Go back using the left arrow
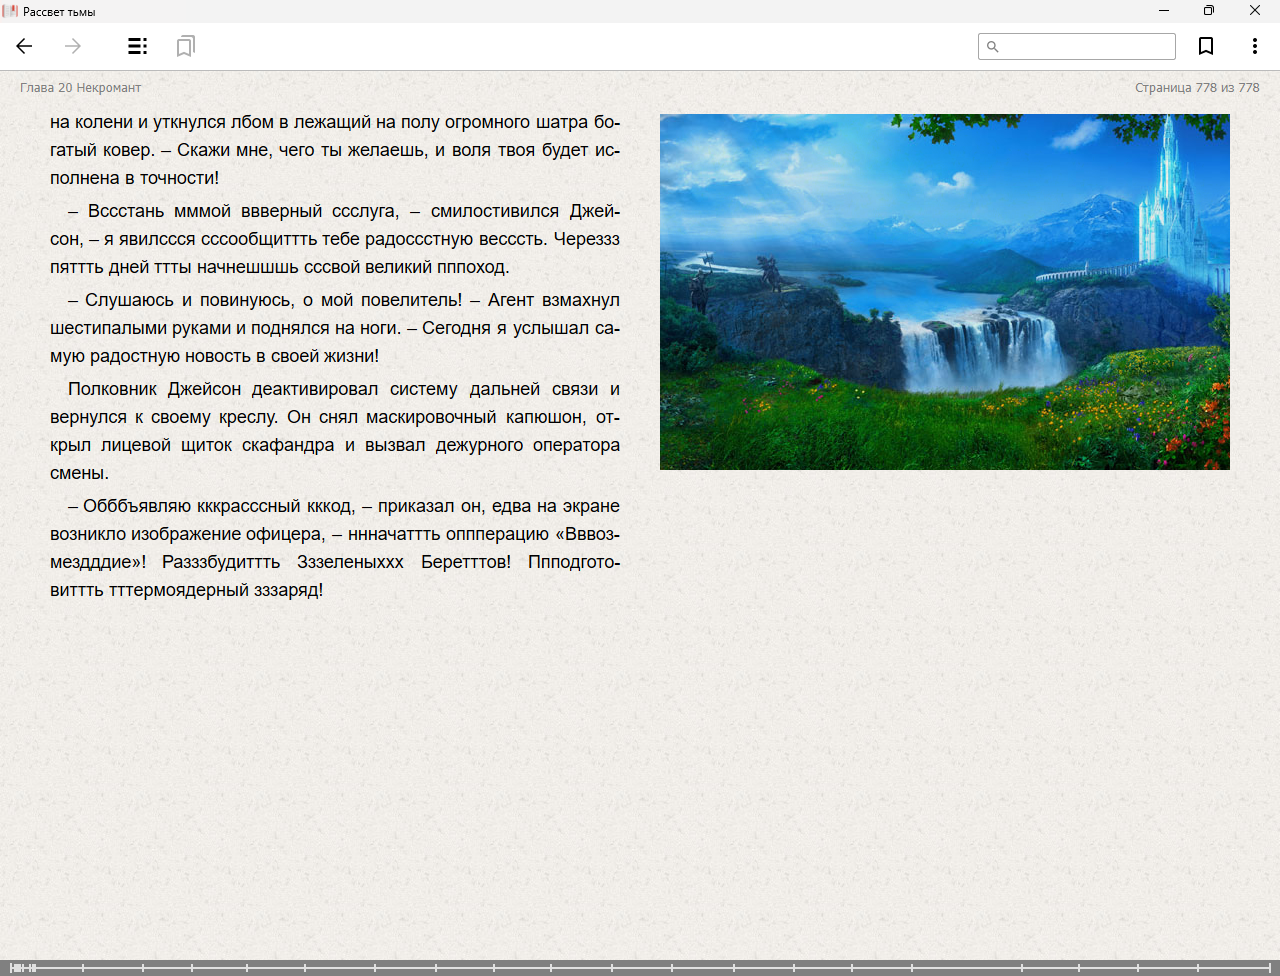This screenshot has height=976, width=1280. point(24,46)
